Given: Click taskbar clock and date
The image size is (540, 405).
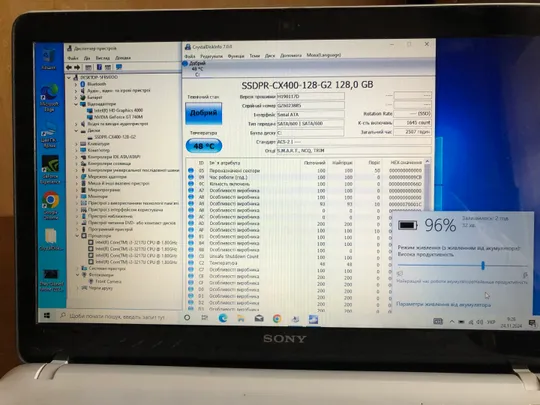Looking at the screenshot, I should pyautogui.click(x=511, y=322).
